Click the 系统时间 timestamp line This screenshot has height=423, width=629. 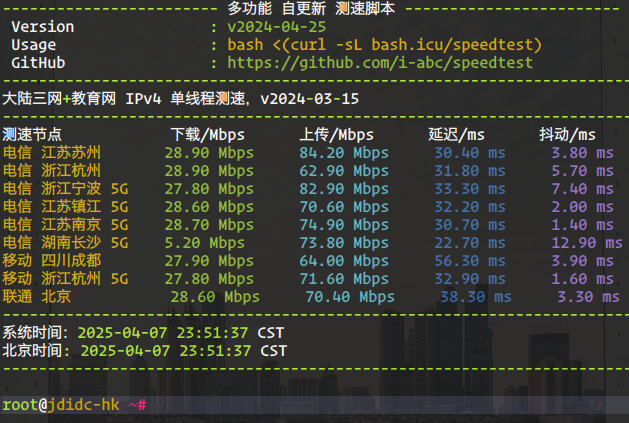click(144, 333)
